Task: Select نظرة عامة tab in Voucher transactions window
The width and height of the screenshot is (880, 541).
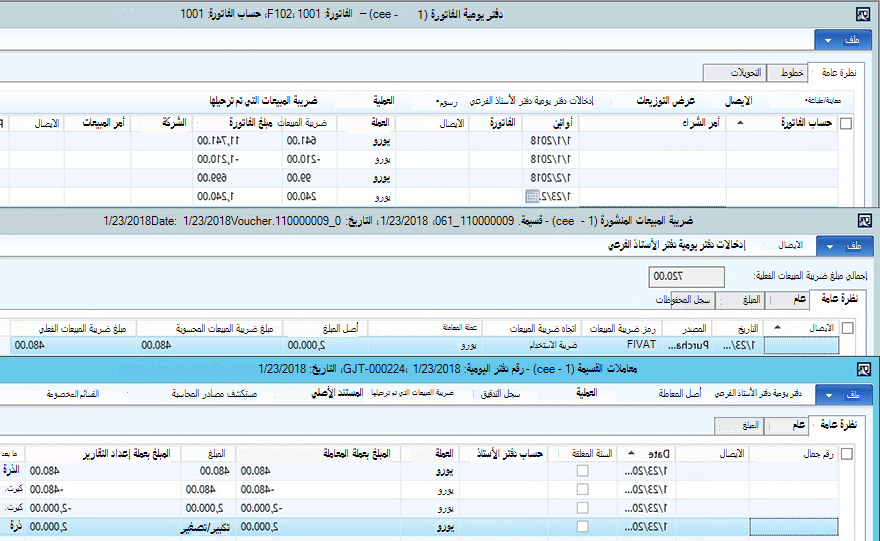Action: [839, 425]
